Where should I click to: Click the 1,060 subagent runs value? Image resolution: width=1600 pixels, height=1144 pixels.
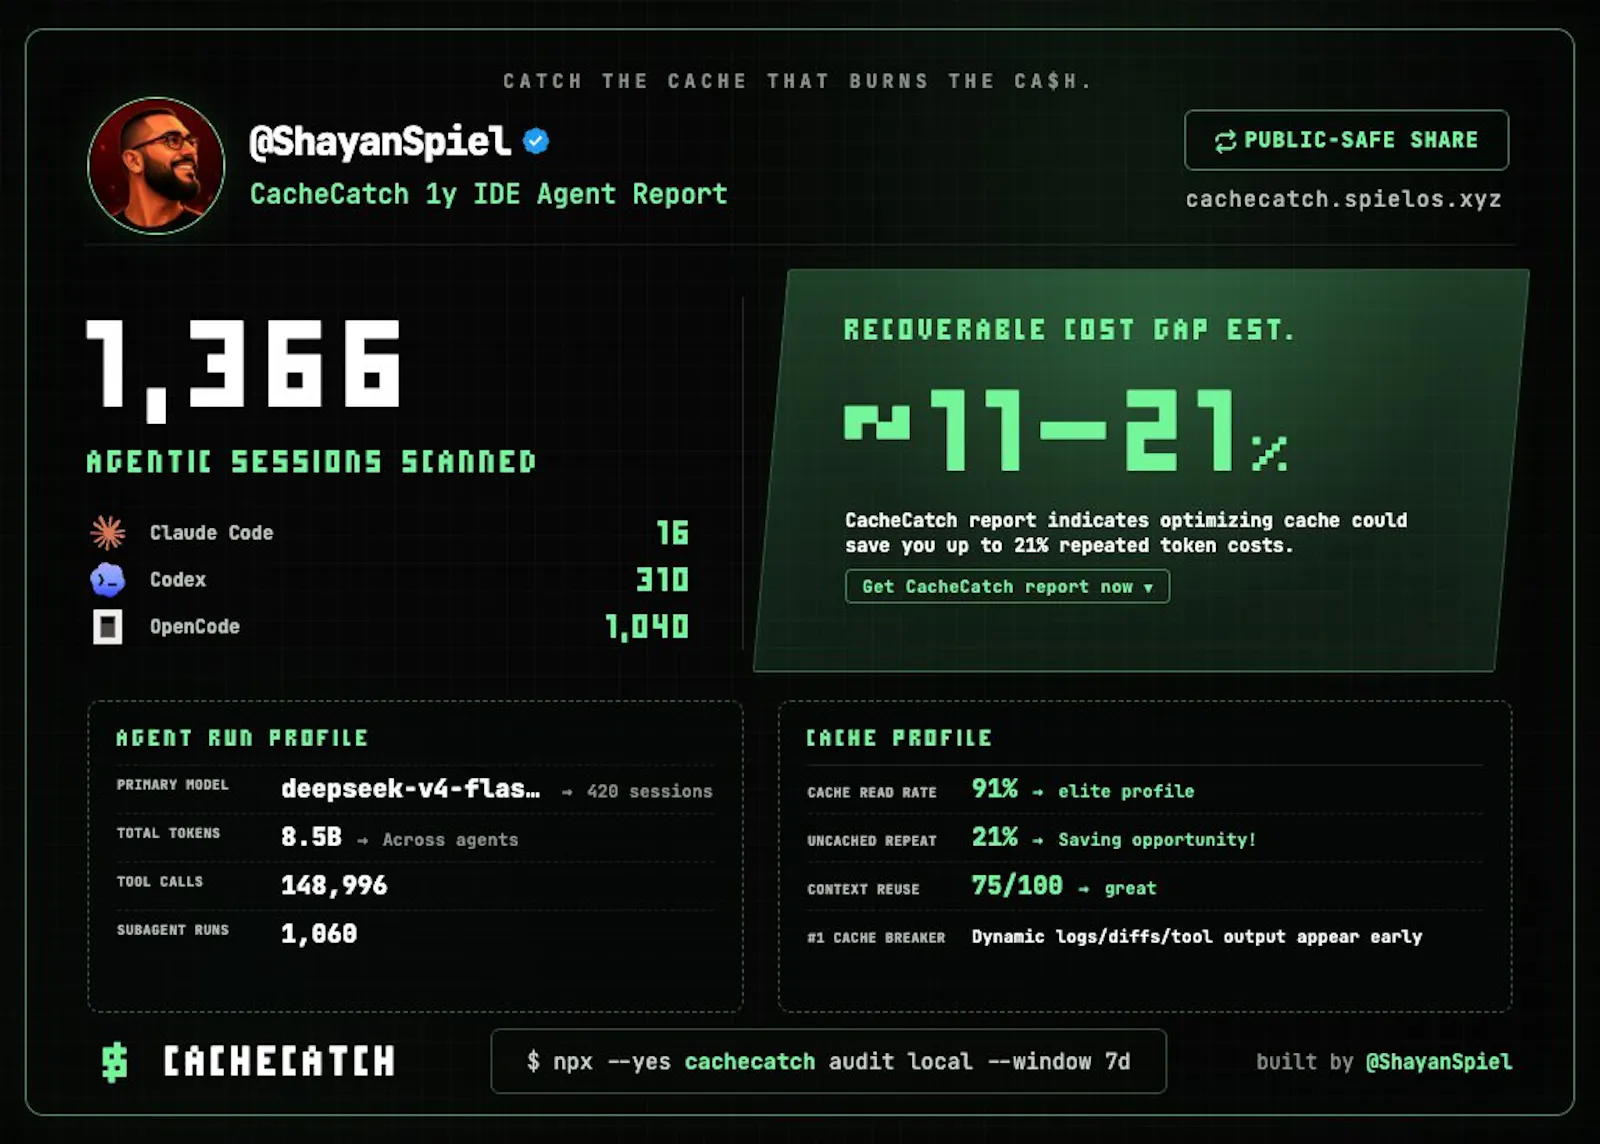click(319, 933)
